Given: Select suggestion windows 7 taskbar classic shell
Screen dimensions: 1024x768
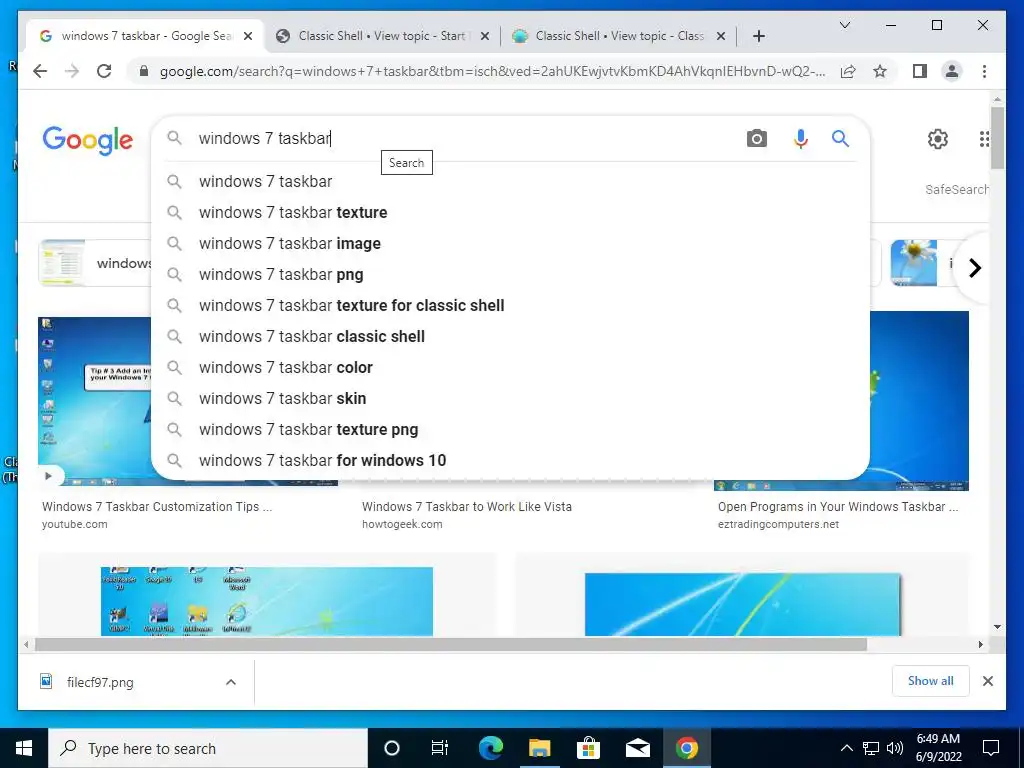Looking at the screenshot, I should 510,336.
